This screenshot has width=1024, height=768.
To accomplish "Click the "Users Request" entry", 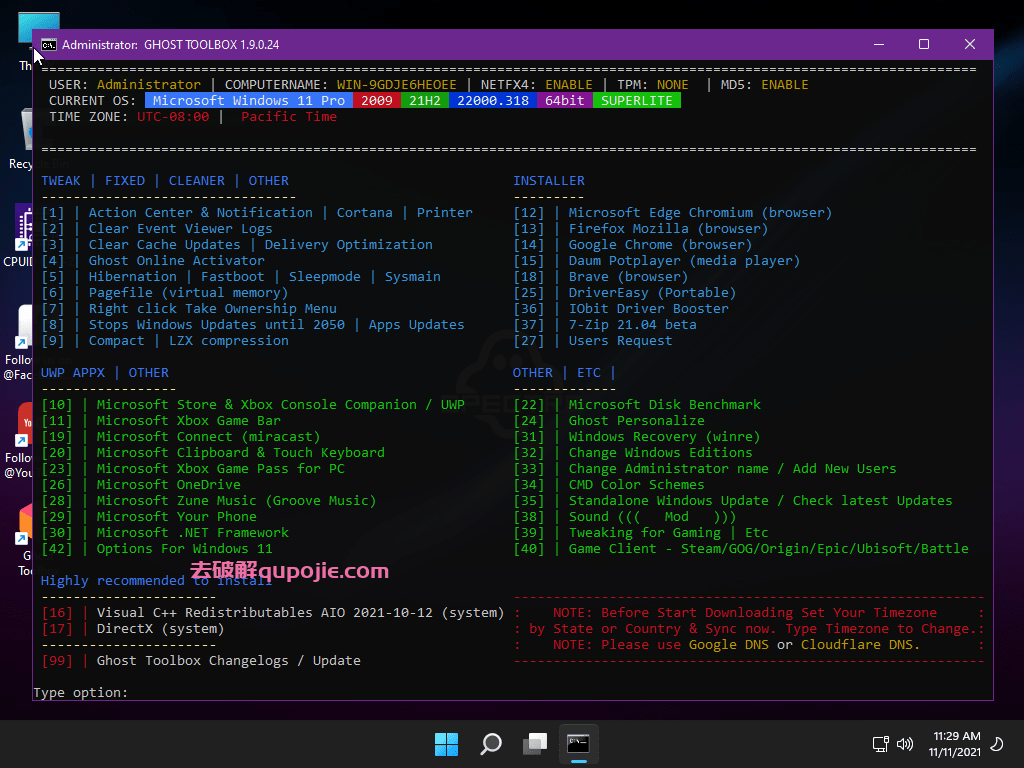I will point(620,341).
